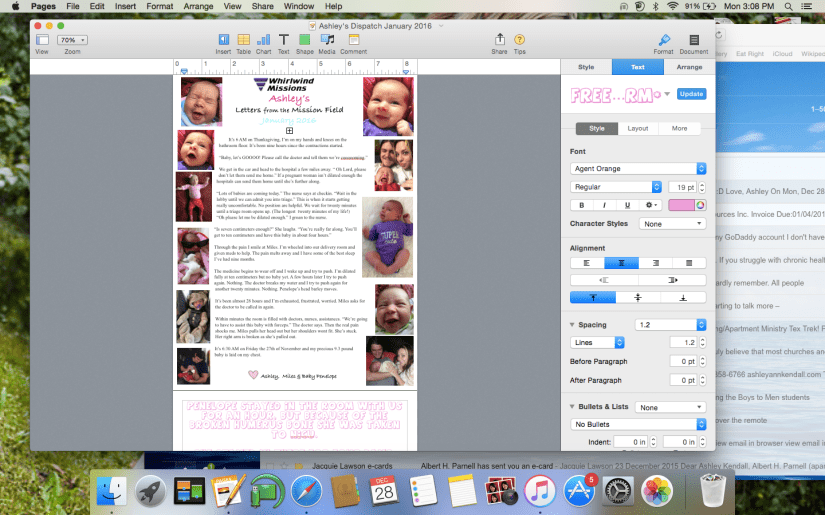Open the No Bullets dropdown
The image size is (825, 515).
click(638, 424)
